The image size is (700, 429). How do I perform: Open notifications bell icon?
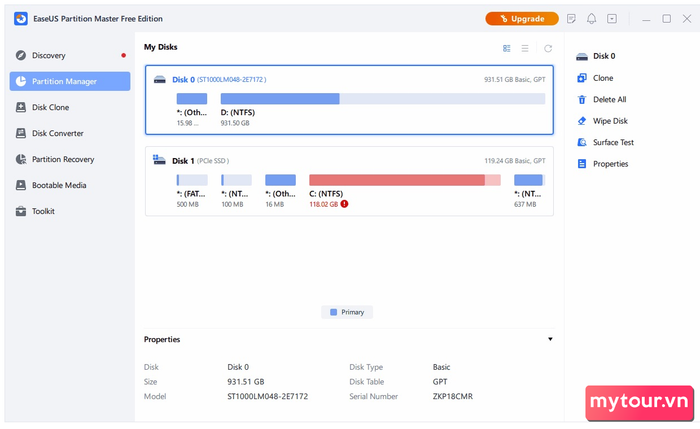click(x=592, y=19)
